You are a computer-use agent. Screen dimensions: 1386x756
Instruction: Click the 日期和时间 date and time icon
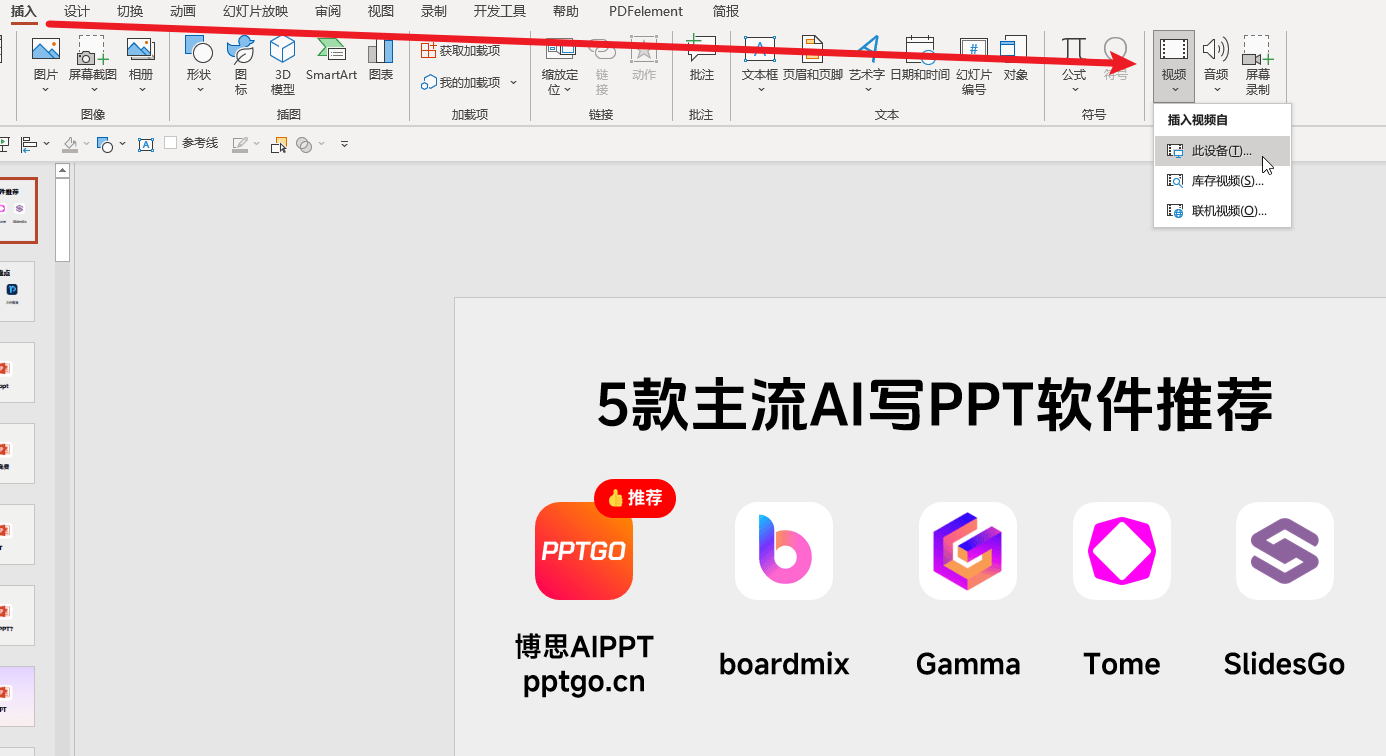pos(920,50)
